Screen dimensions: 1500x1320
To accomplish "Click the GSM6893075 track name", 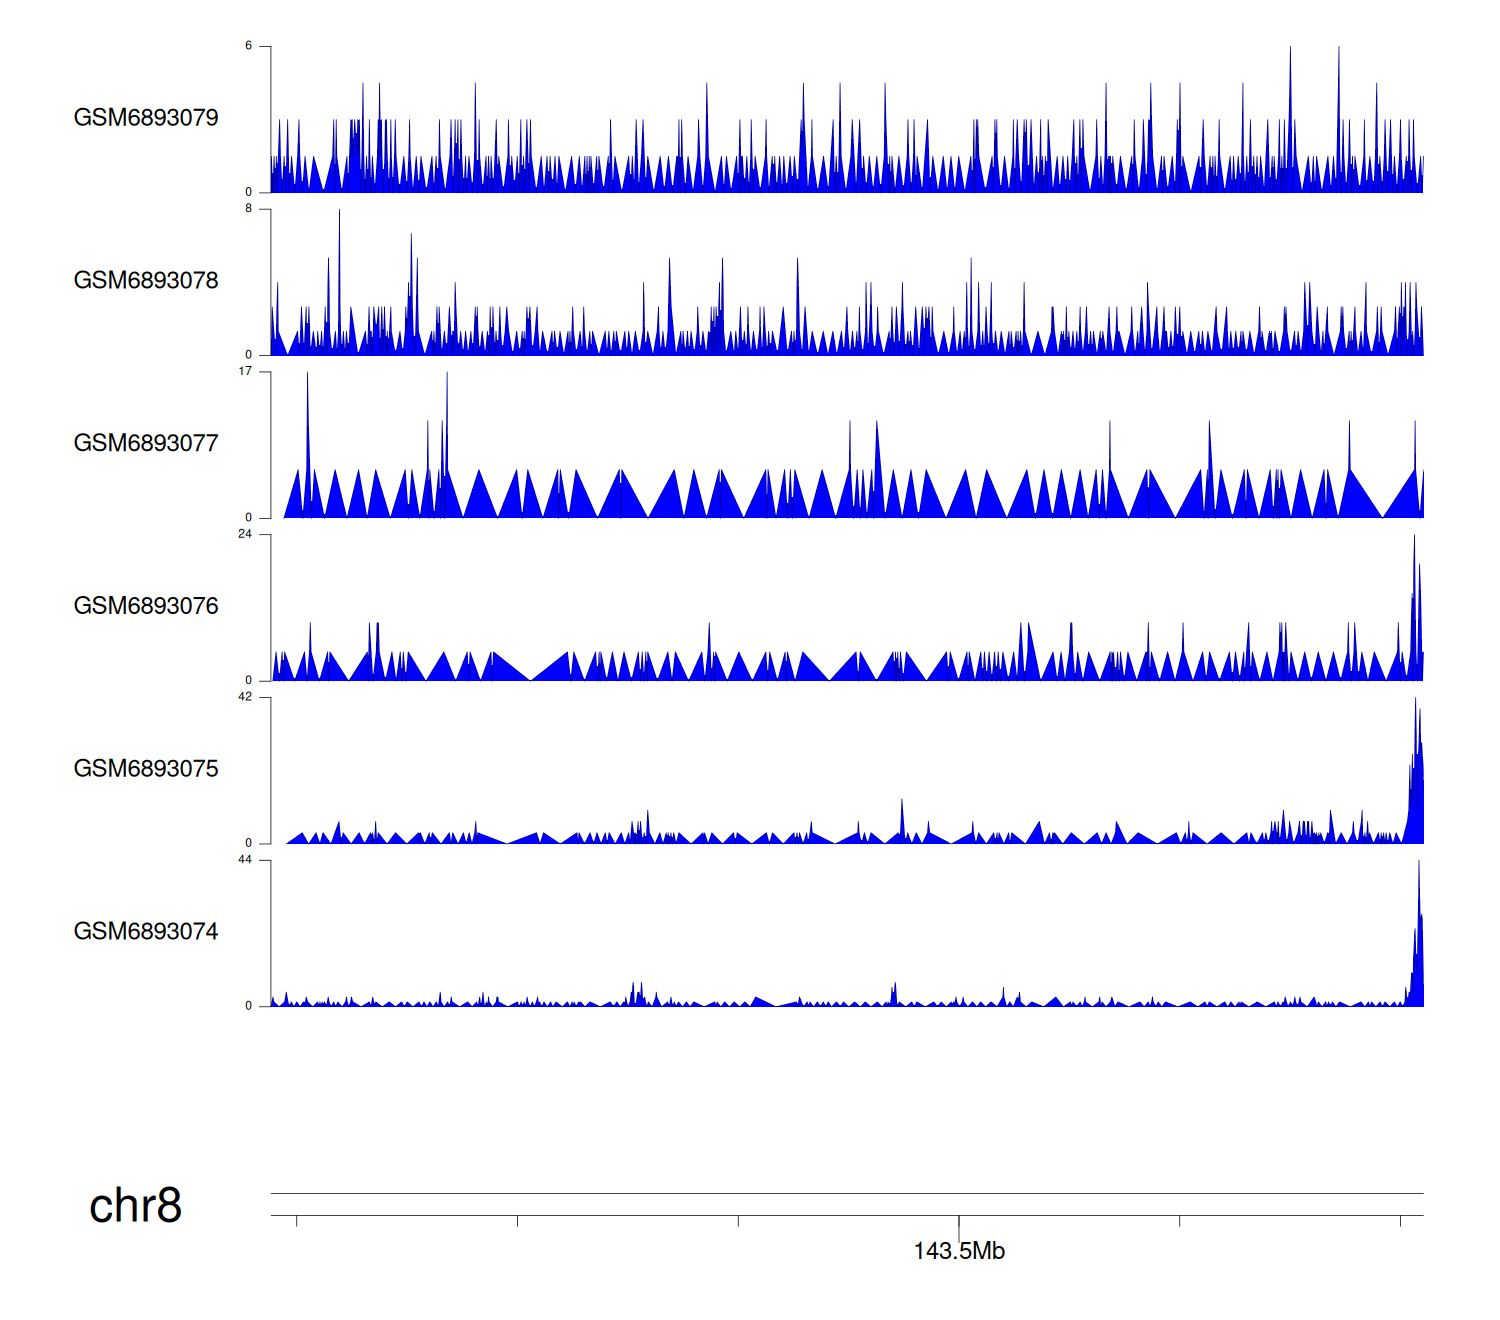I will pos(146,769).
